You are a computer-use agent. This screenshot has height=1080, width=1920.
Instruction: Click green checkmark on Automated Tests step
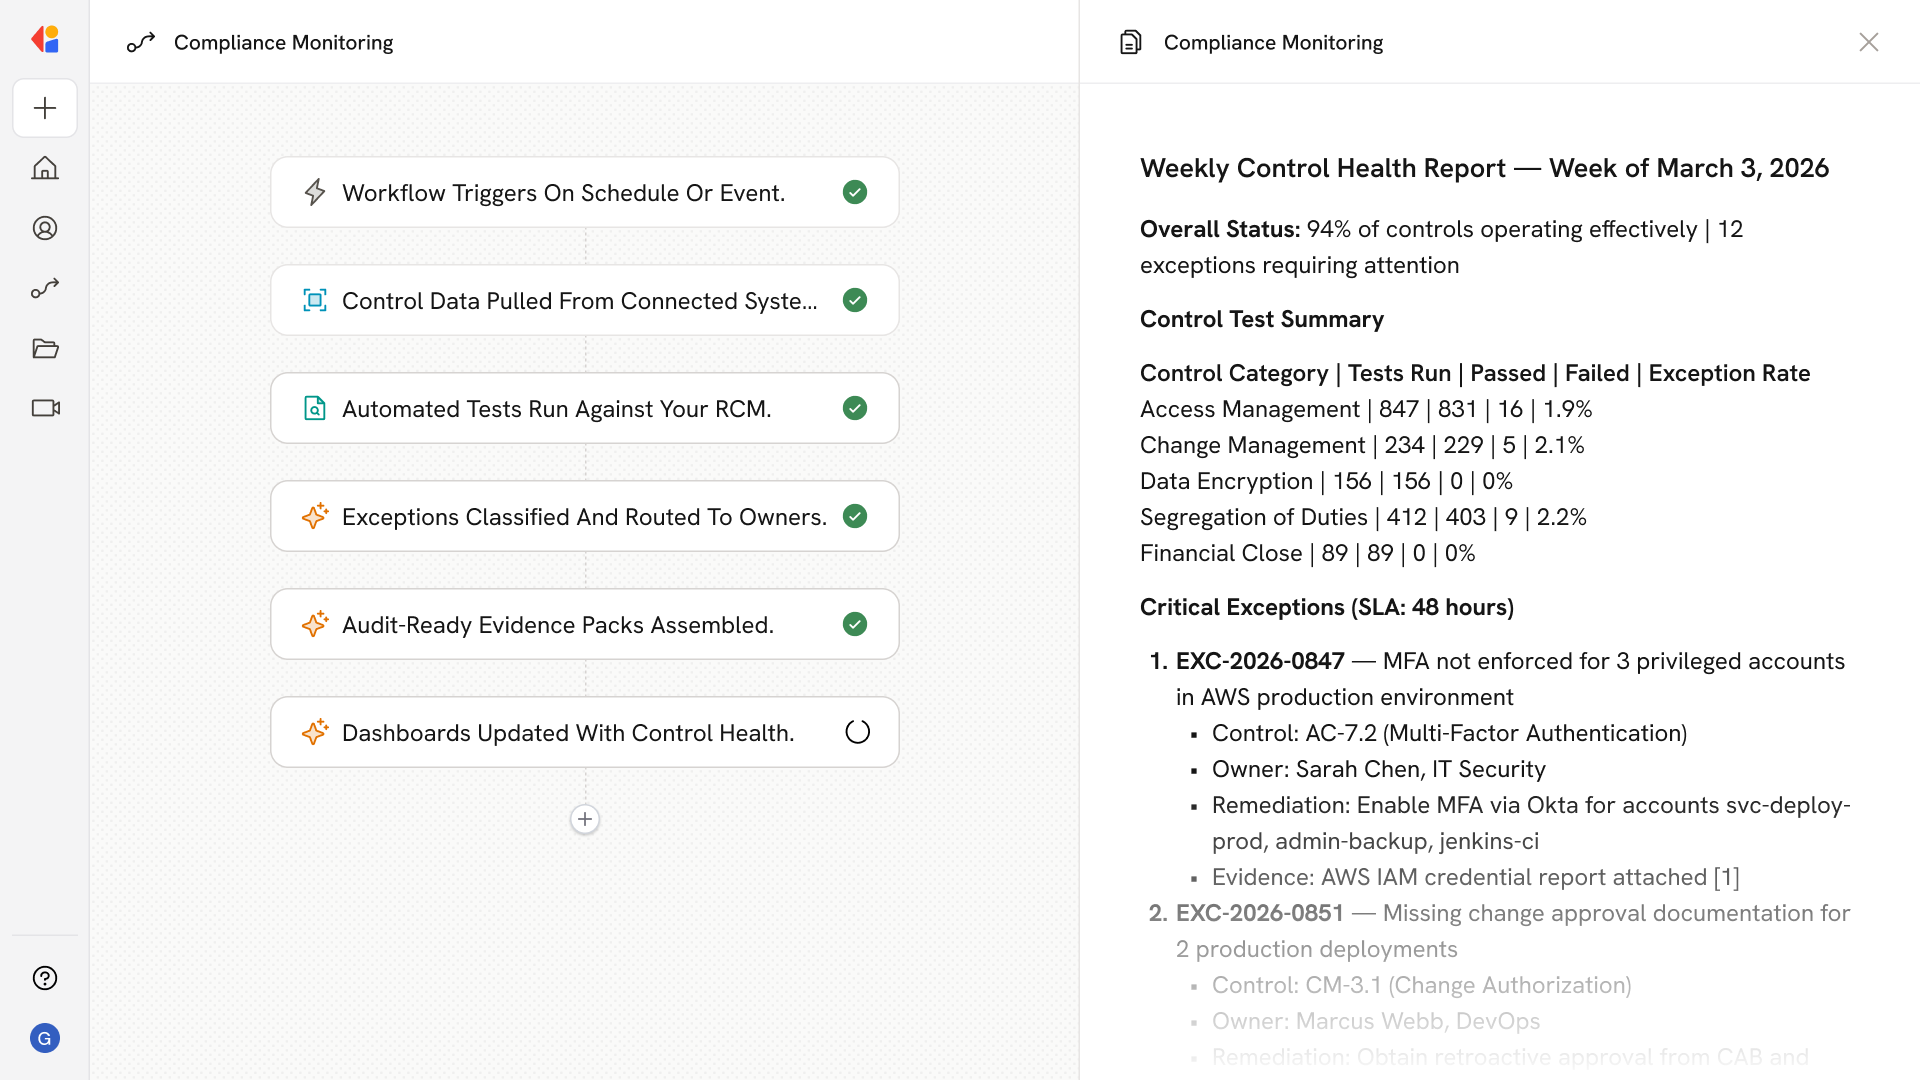pos(855,408)
